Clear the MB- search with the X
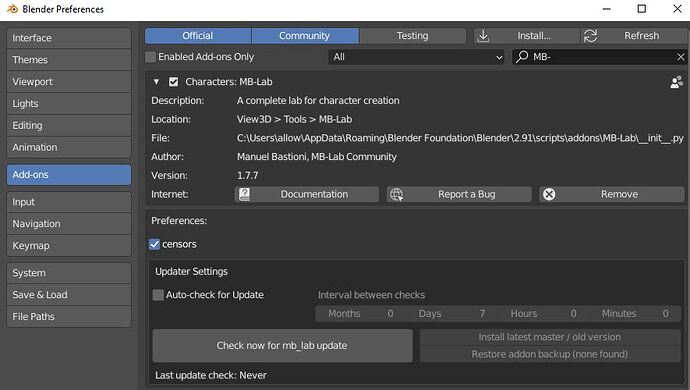The height and width of the screenshot is (390, 690). tap(681, 57)
